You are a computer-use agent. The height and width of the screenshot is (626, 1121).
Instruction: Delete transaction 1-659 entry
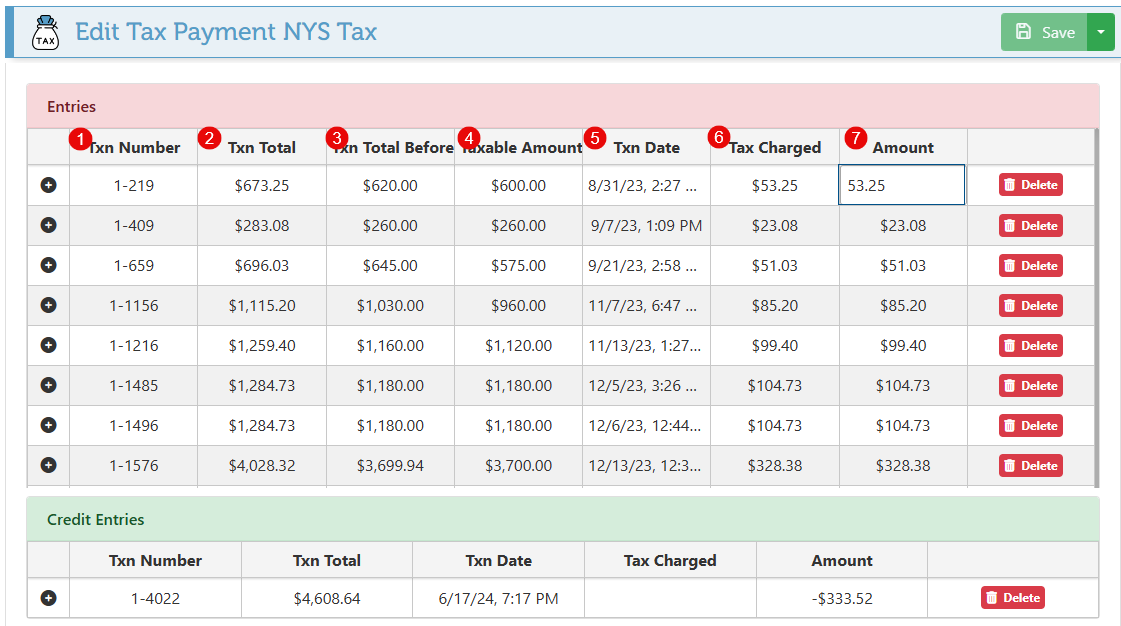point(1030,266)
